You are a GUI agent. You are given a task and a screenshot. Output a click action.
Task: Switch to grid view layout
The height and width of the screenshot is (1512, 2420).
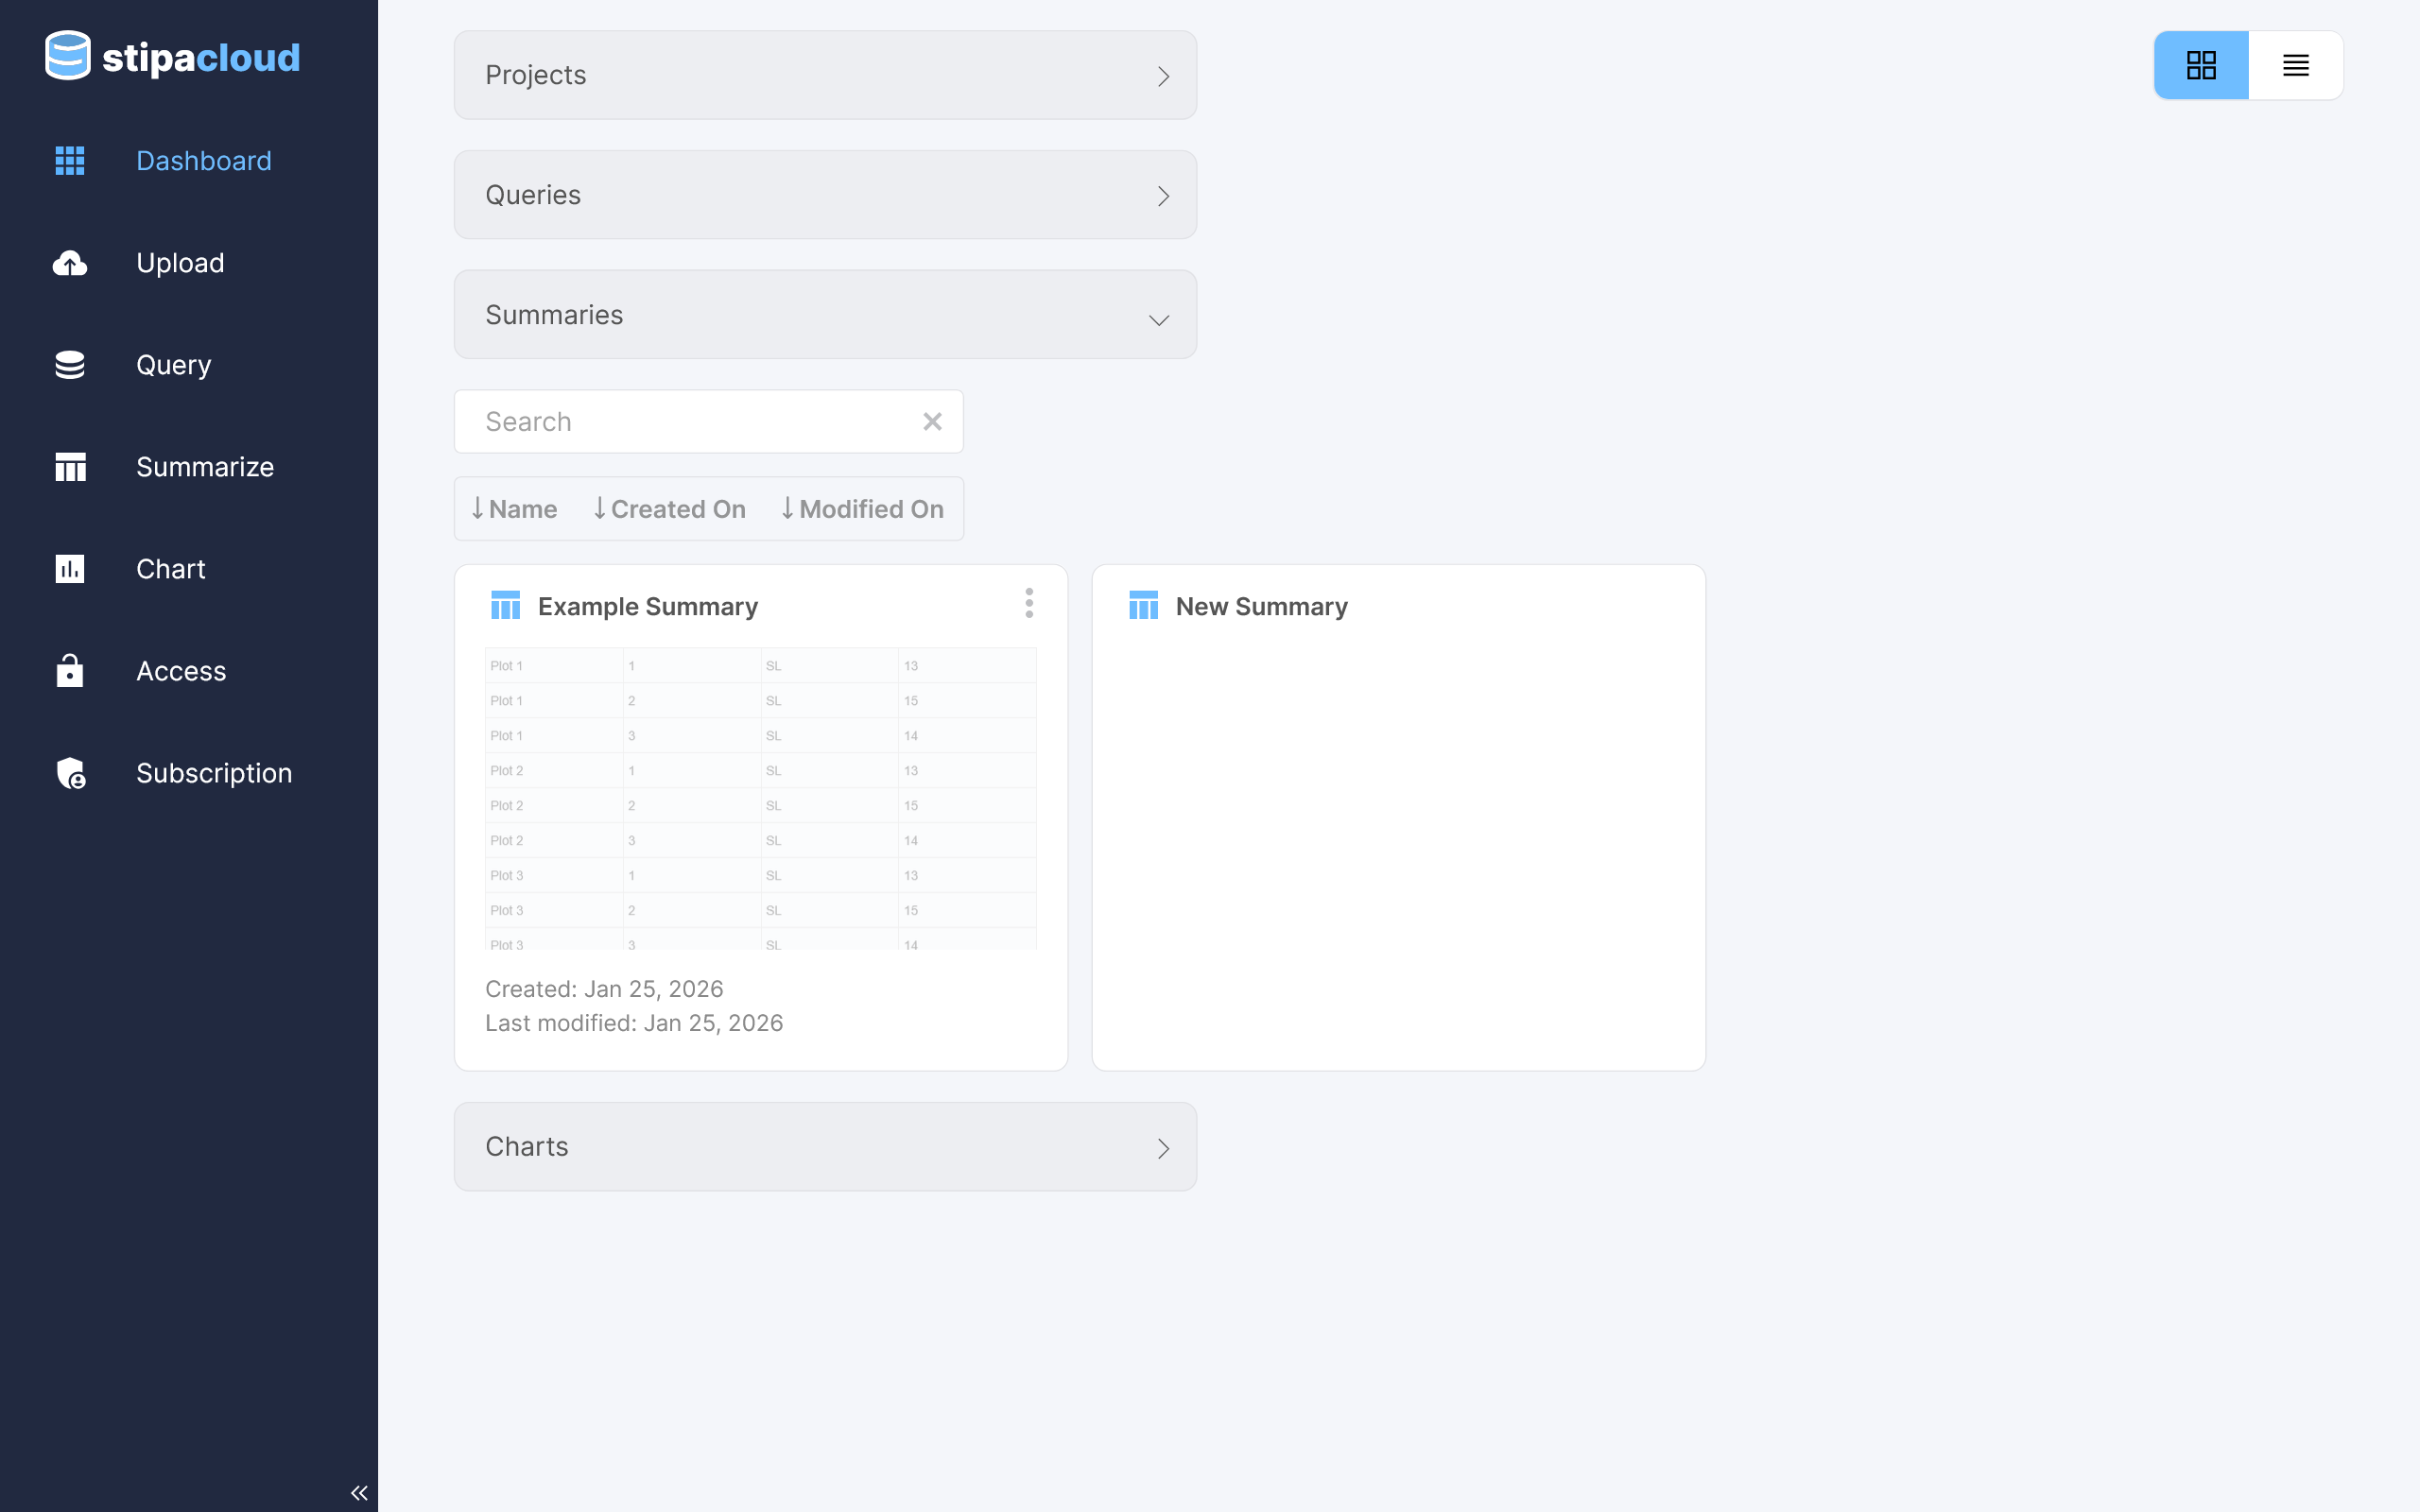click(x=2201, y=66)
